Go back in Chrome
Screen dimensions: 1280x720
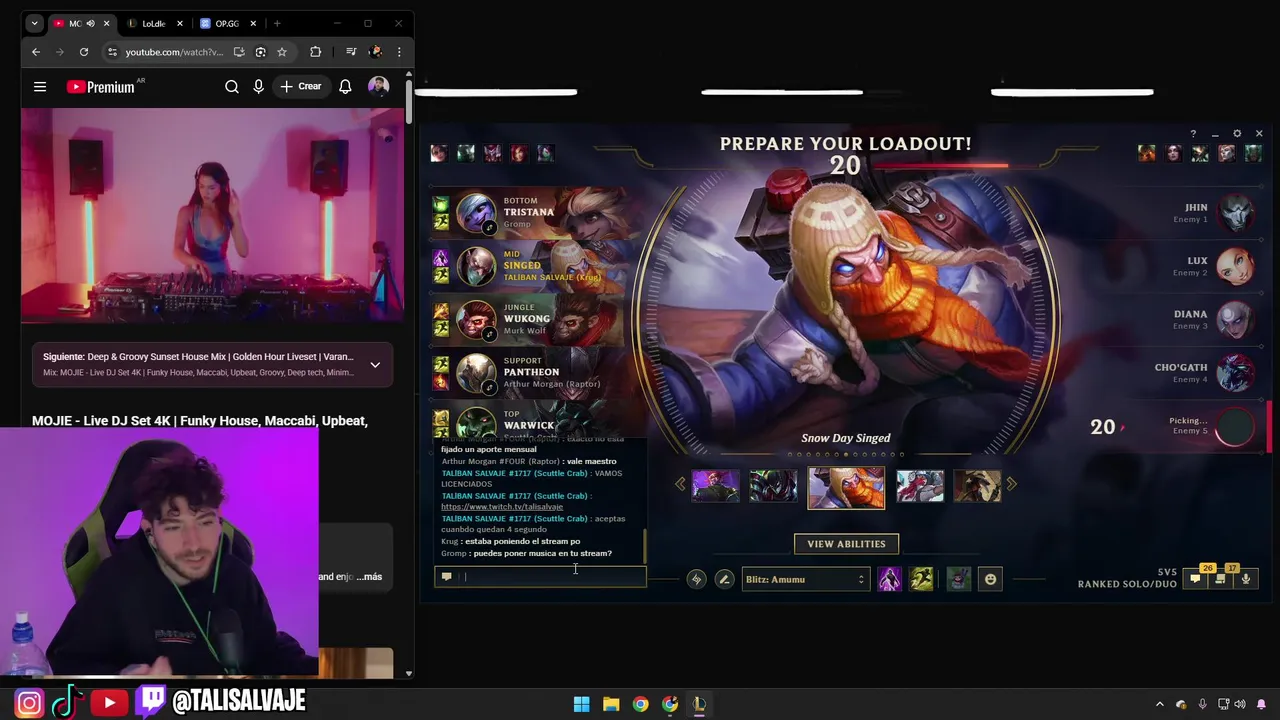point(36,52)
